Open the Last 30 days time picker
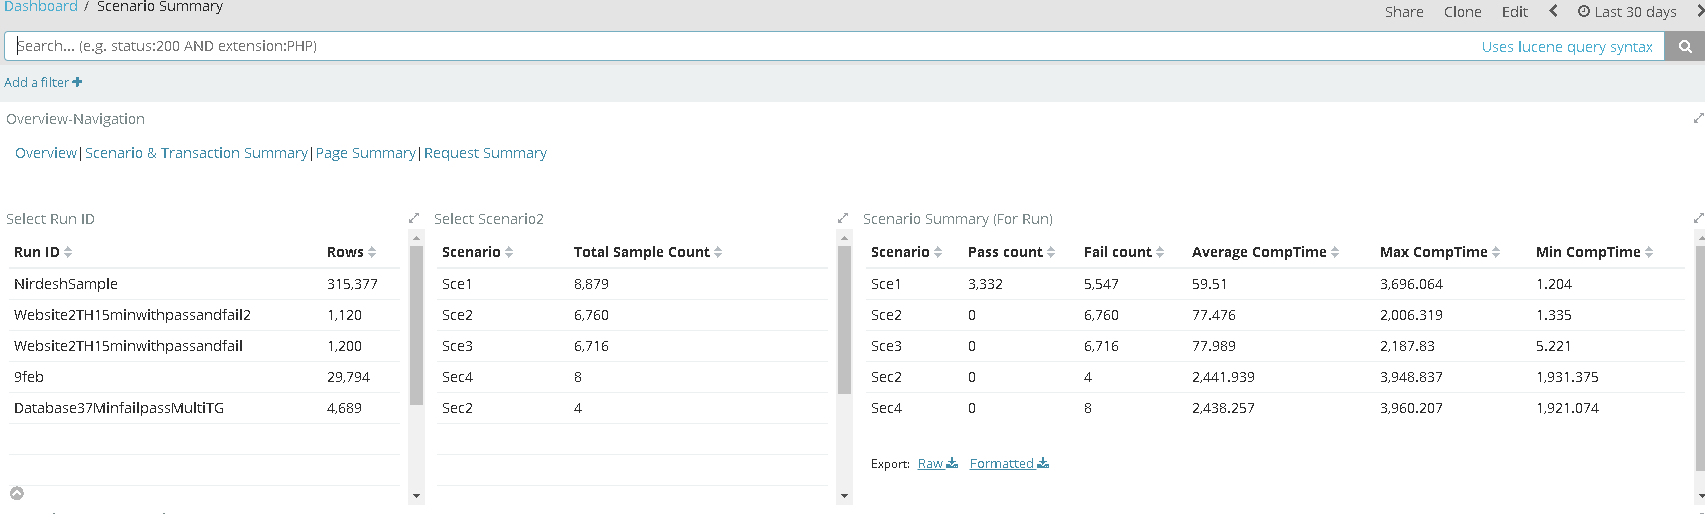Screen dimensions: 1705x514 click(x=1627, y=12)
